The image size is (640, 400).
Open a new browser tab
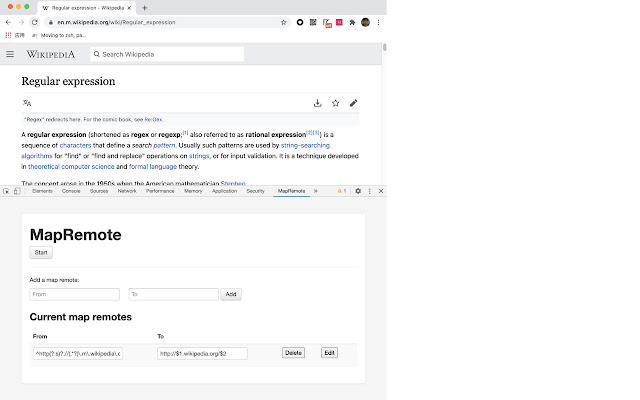pos(144,8)
